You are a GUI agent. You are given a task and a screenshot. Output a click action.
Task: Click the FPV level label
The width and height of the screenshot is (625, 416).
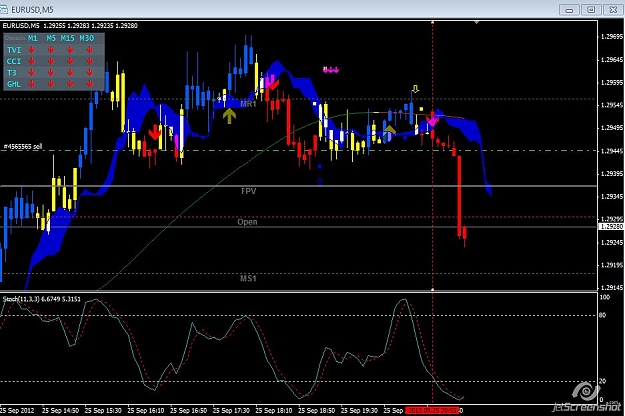[249, 191]
